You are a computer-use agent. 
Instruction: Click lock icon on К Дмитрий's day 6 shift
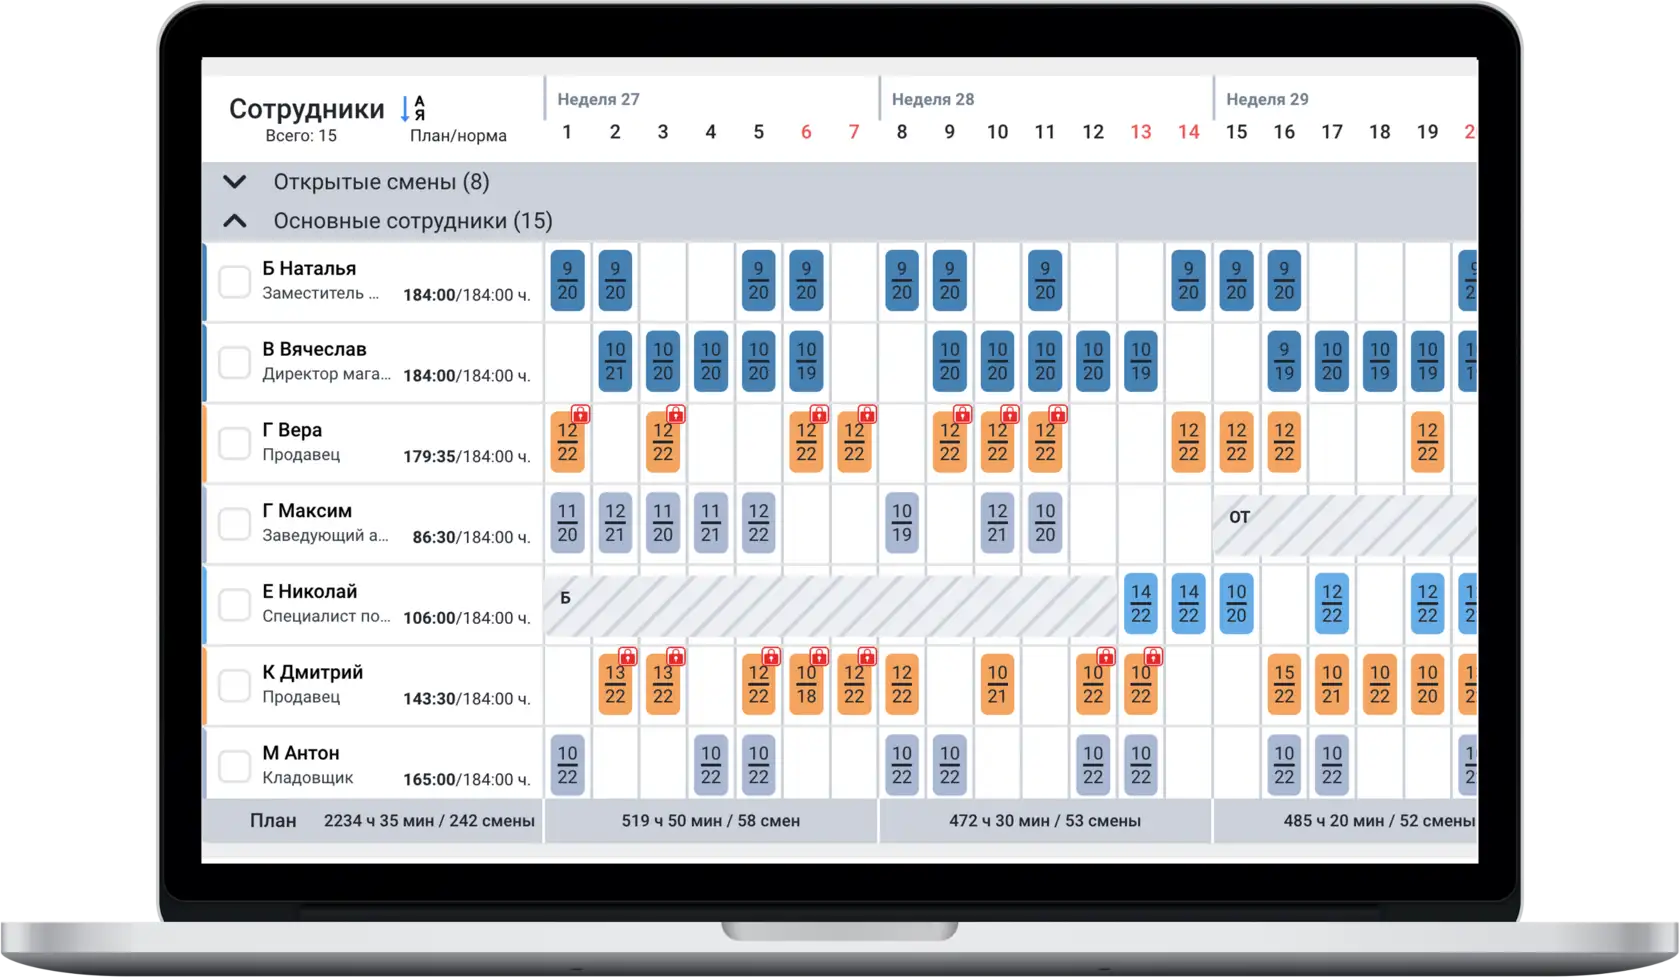click(819, 657)
